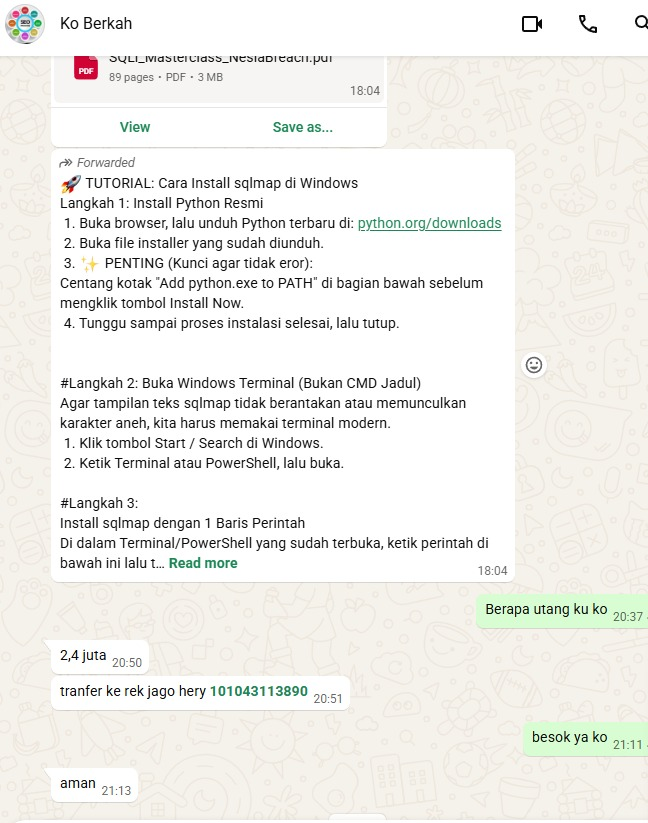Click the Forwarded arrow label
Viewport: 648px width, 823px height.
(97, 163)
